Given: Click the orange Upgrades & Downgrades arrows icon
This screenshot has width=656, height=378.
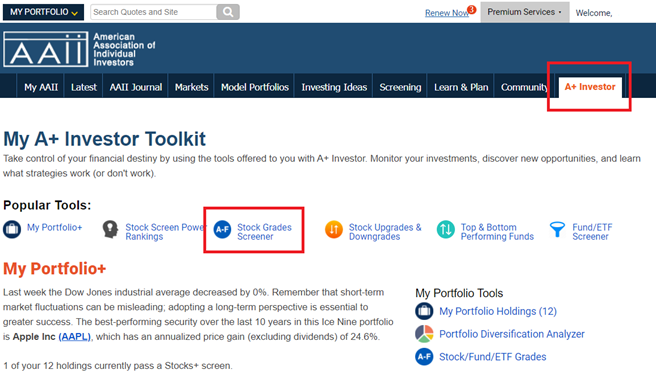Looking at the screenshot, I should pyautogui.click(x=334, y=229).
